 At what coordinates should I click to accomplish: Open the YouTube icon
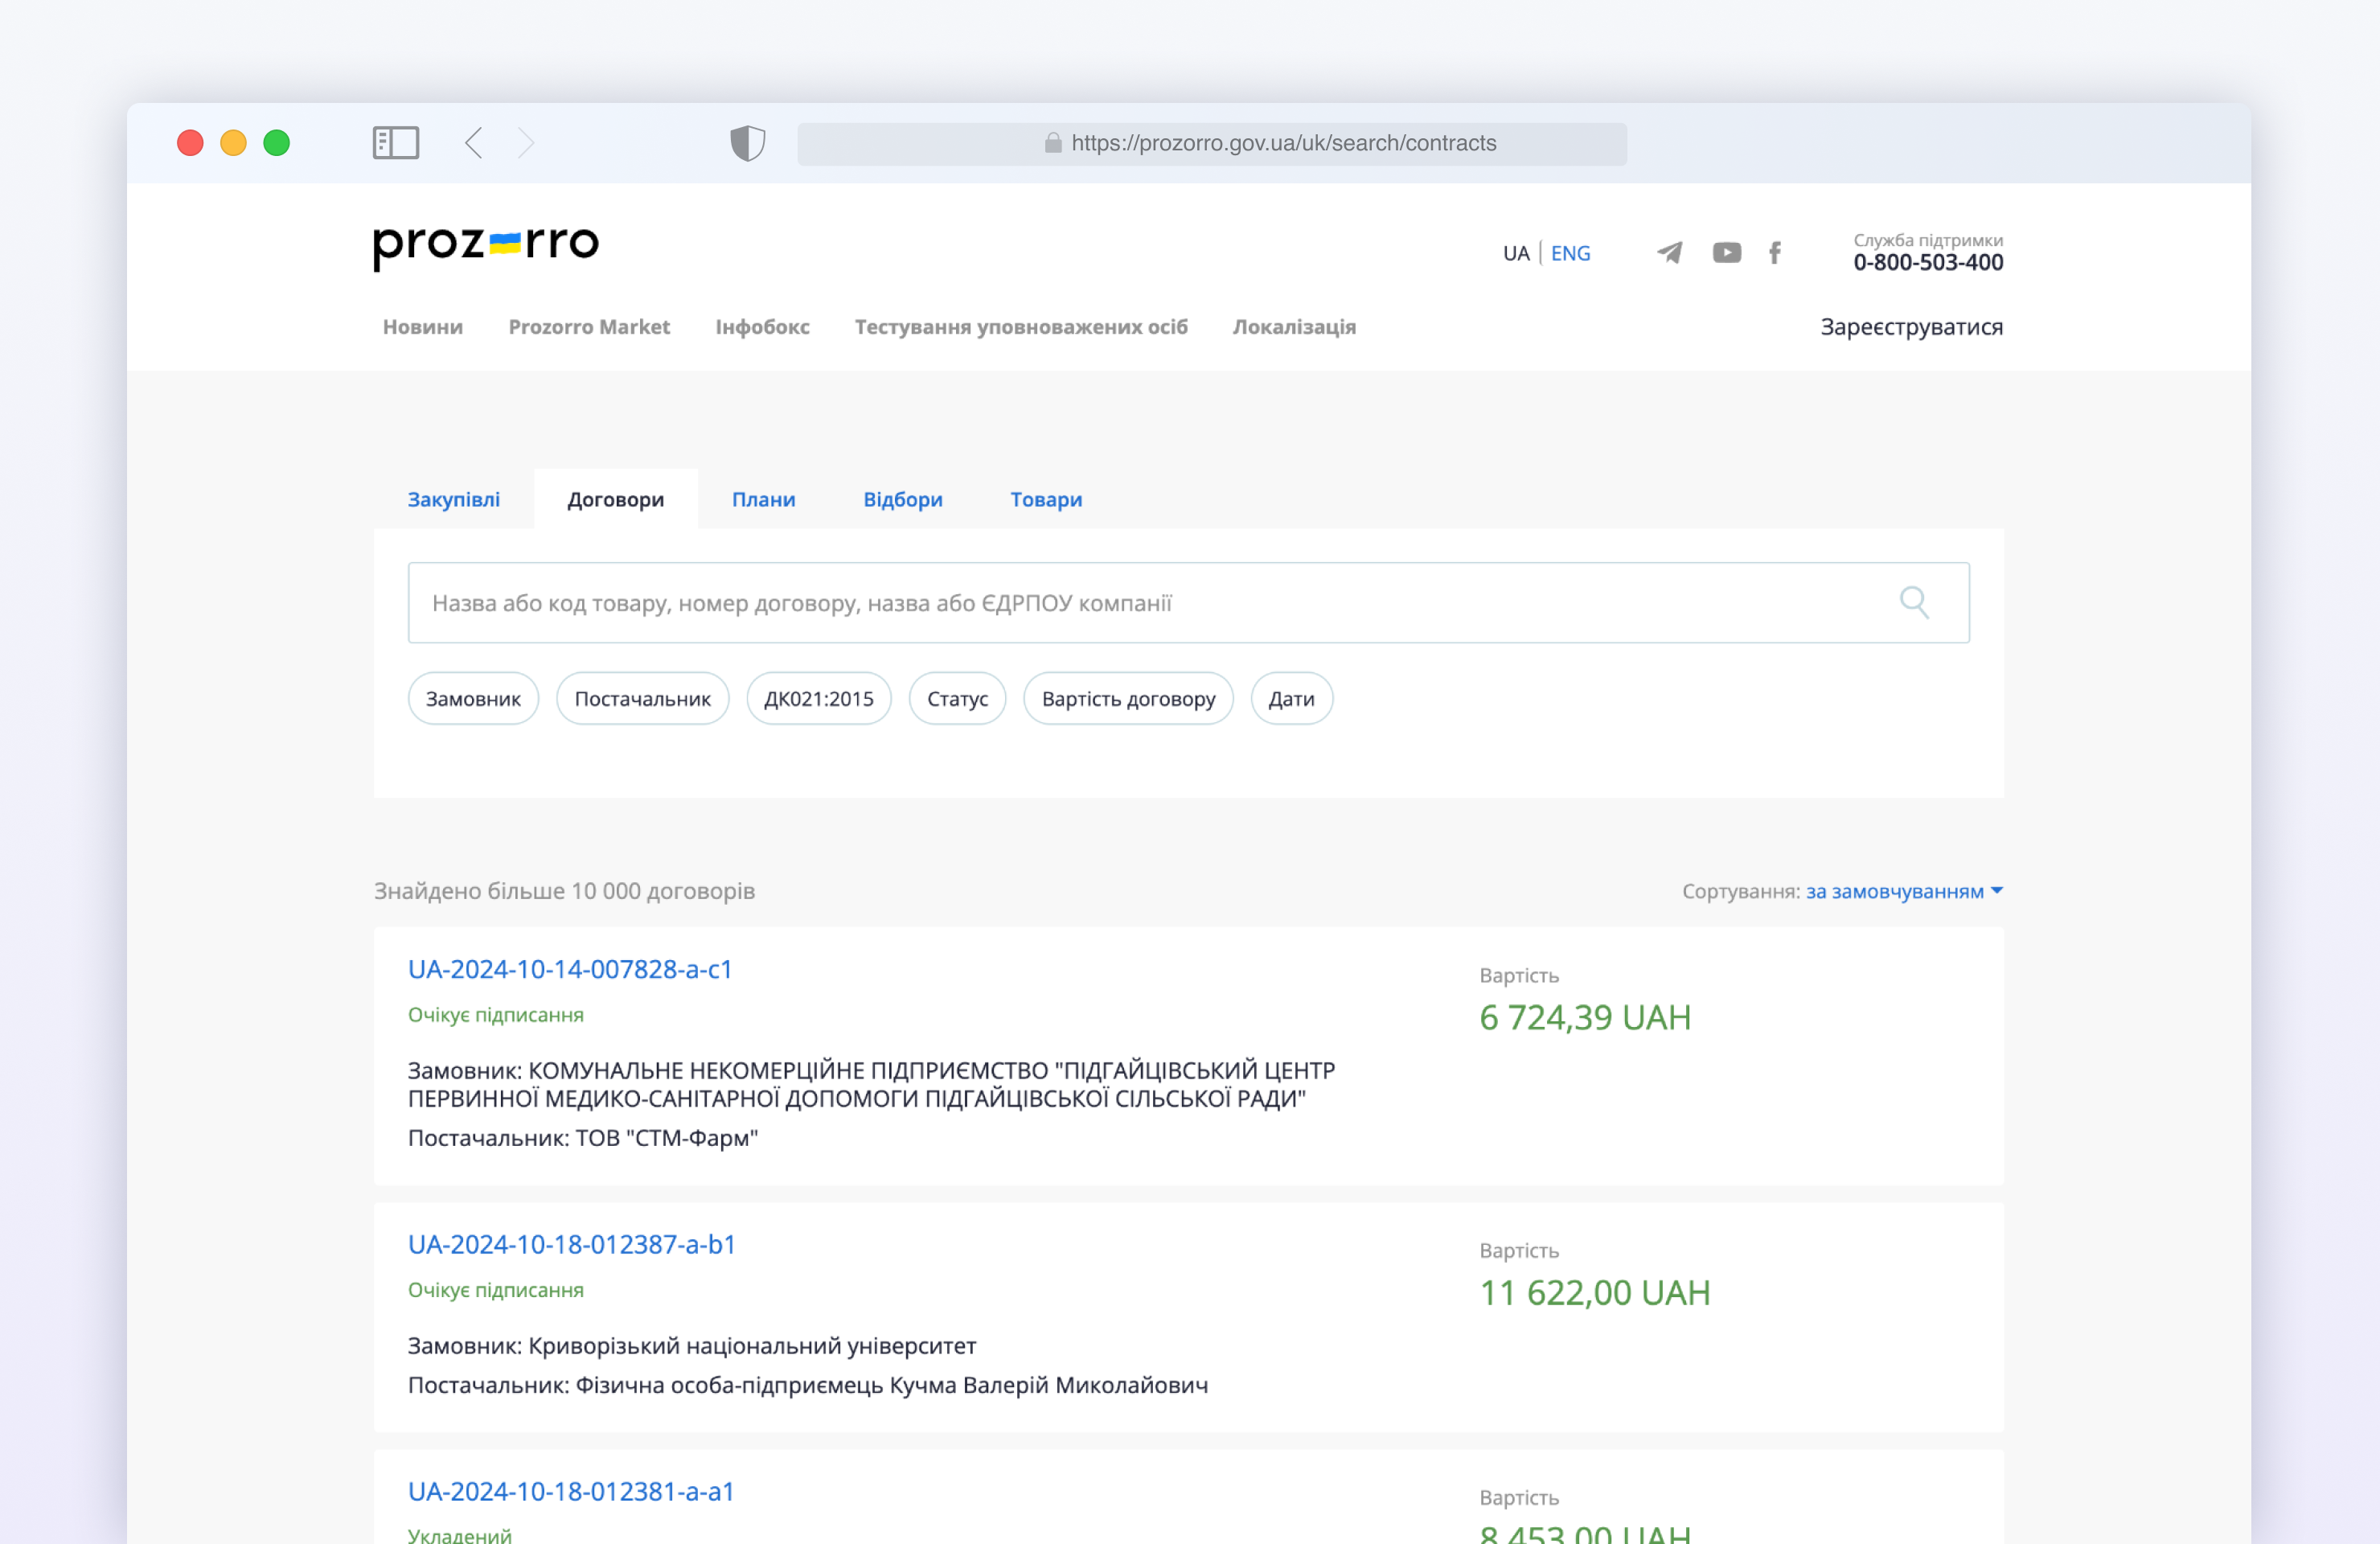[x=1726, y=252]
